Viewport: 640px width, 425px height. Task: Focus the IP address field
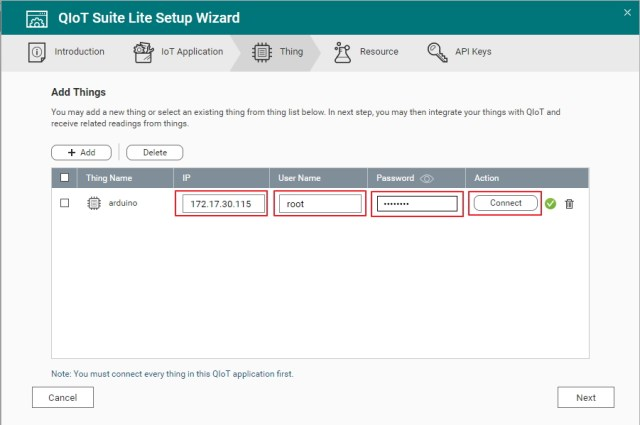[224, 204]
